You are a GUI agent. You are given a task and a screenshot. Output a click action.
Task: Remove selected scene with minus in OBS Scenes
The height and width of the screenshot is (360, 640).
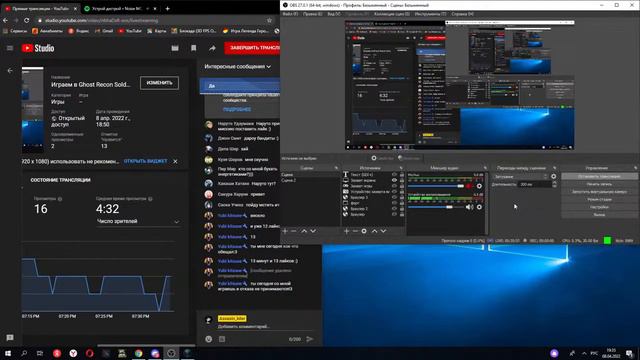coord(293,231)
